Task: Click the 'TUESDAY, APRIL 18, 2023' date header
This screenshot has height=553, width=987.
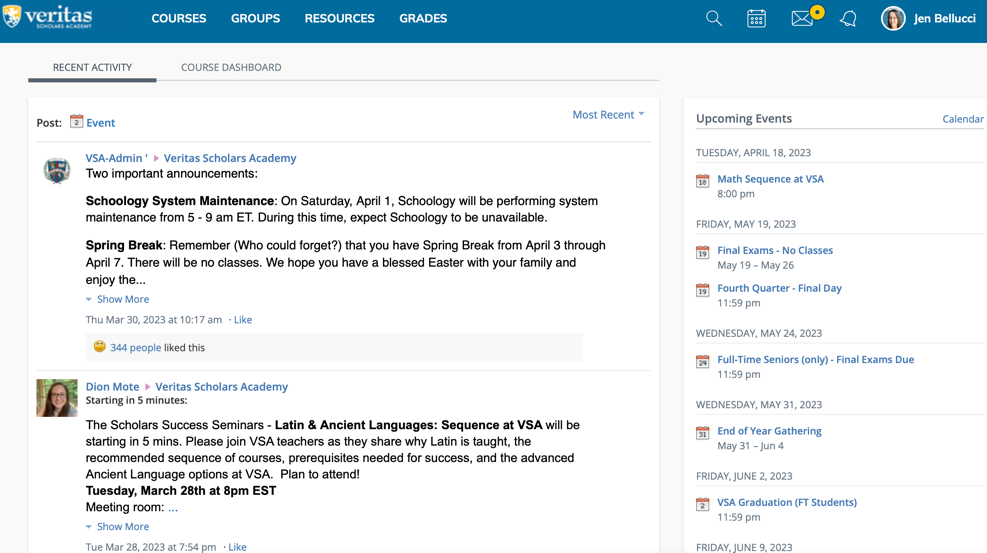Action: [753, 153]
